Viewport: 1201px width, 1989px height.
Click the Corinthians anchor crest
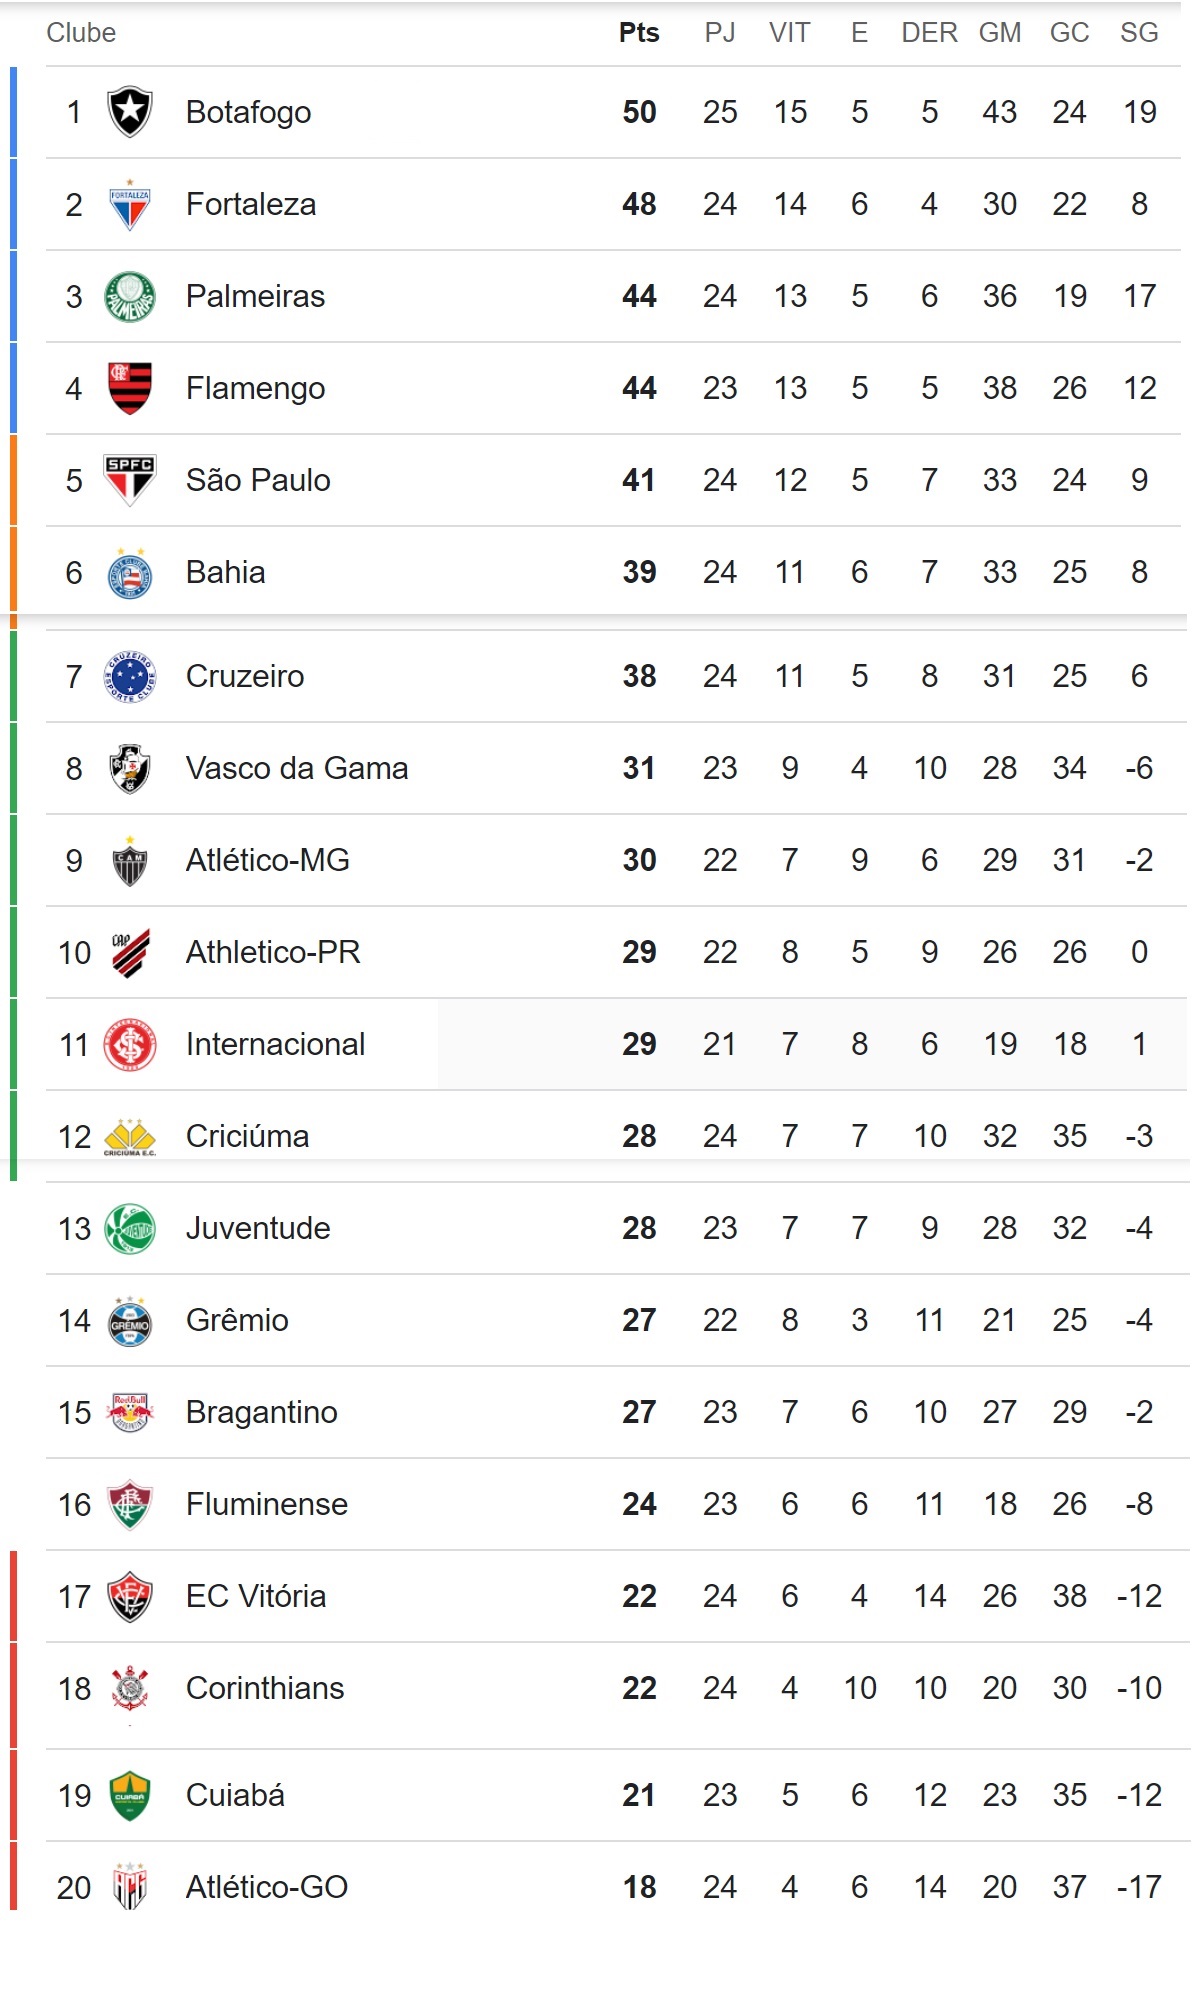[x=130, y=1689]
